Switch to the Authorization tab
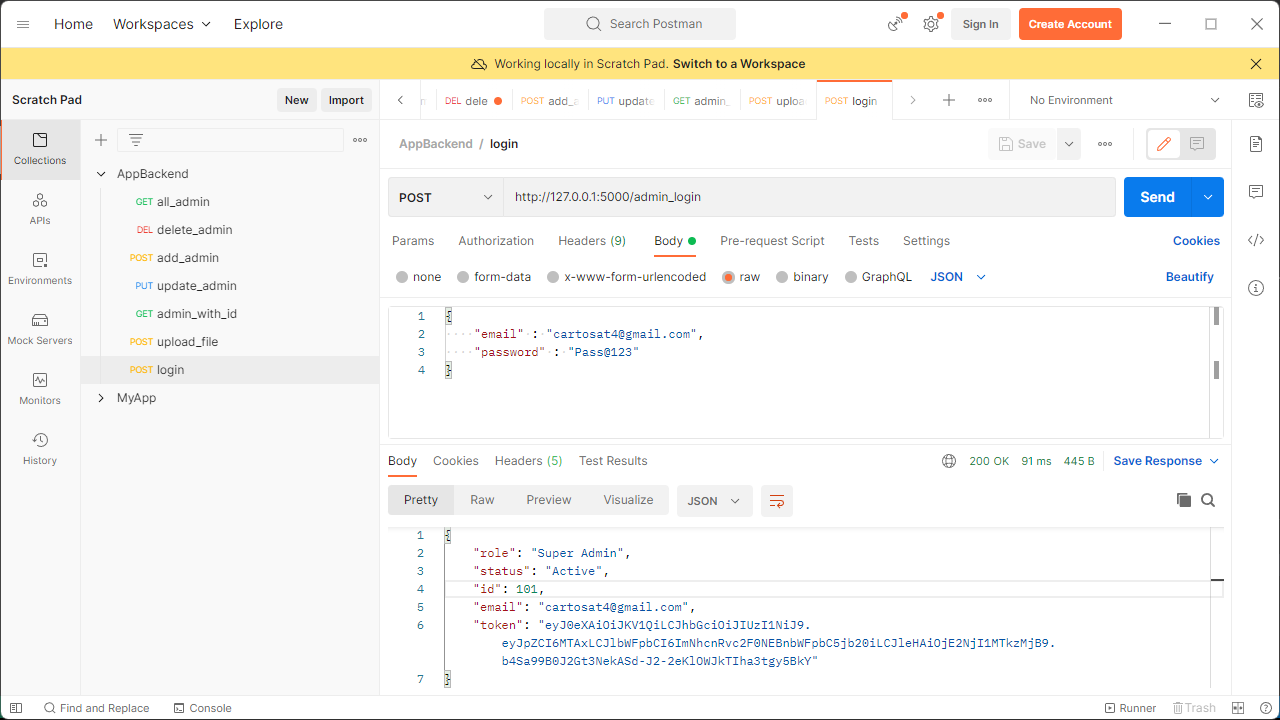1280x720 pixels. (496, 241)
